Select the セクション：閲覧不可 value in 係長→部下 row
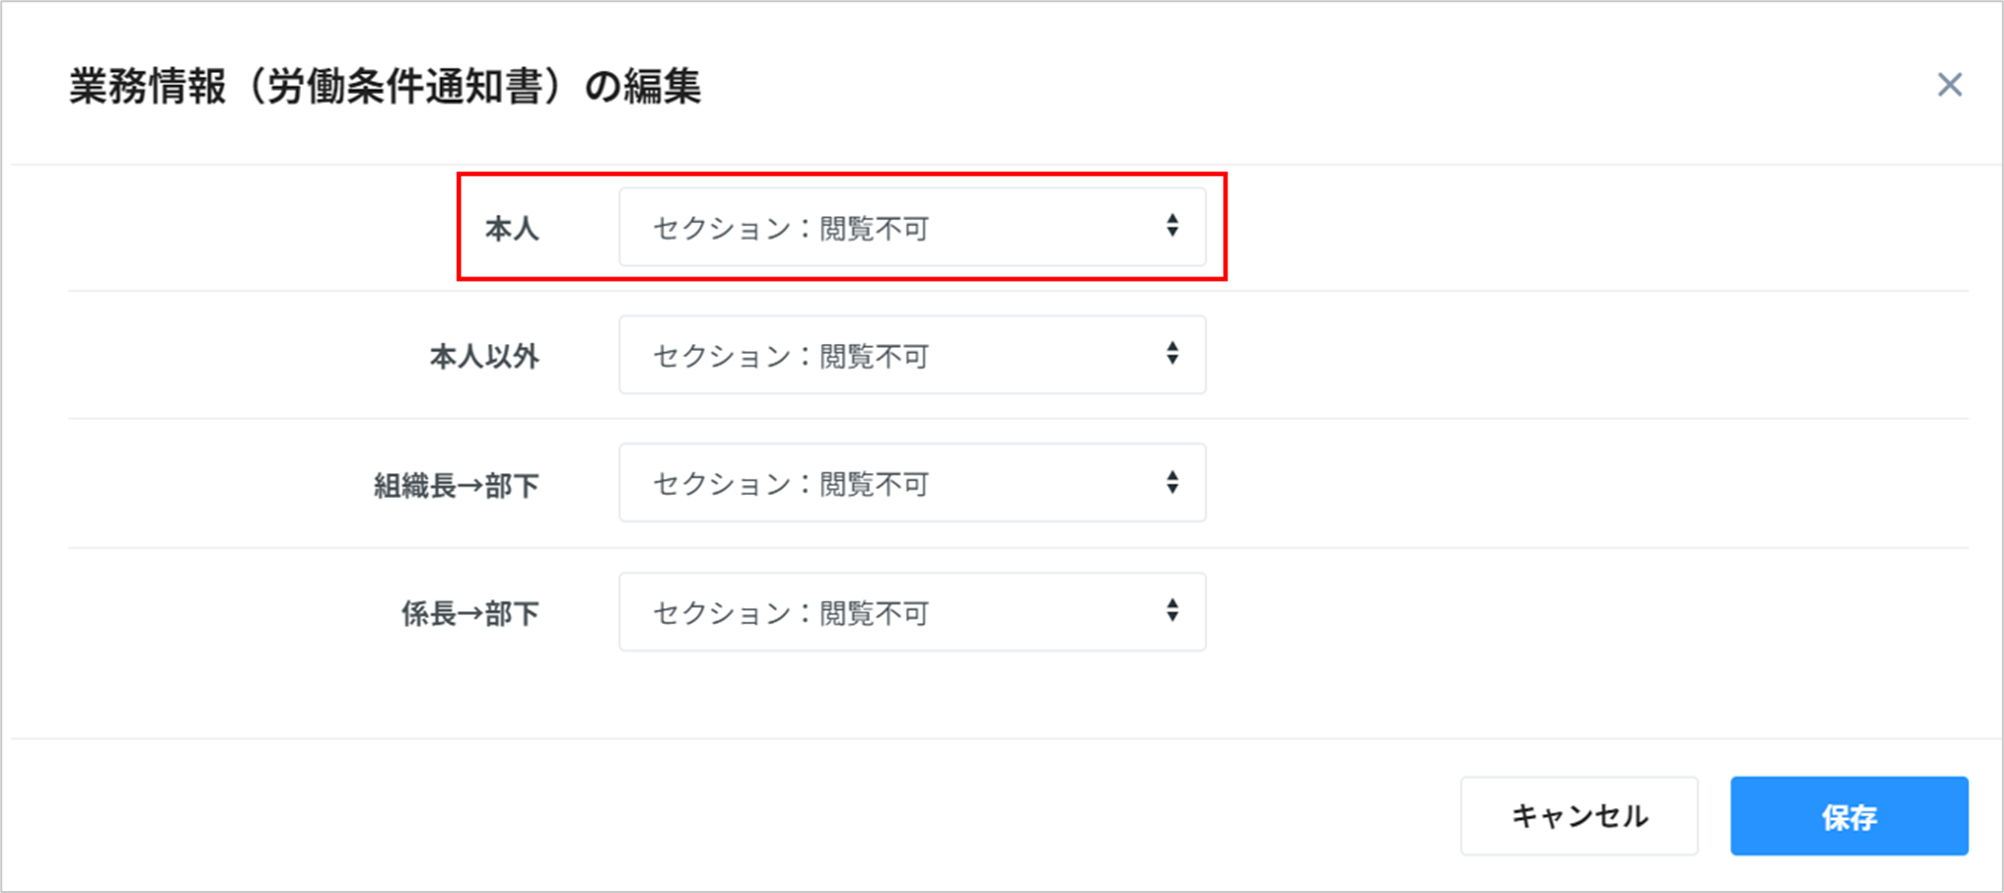This screenshot has width=2004, height=893. click(x=790, y=614)
